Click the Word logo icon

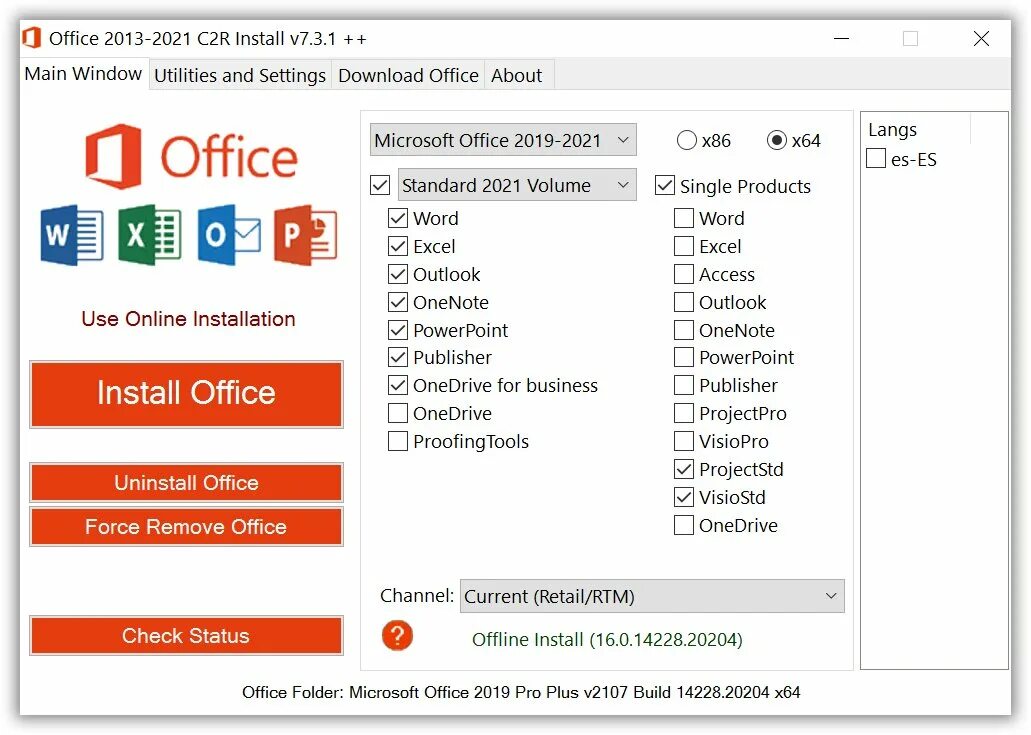(x=72, y=235)
